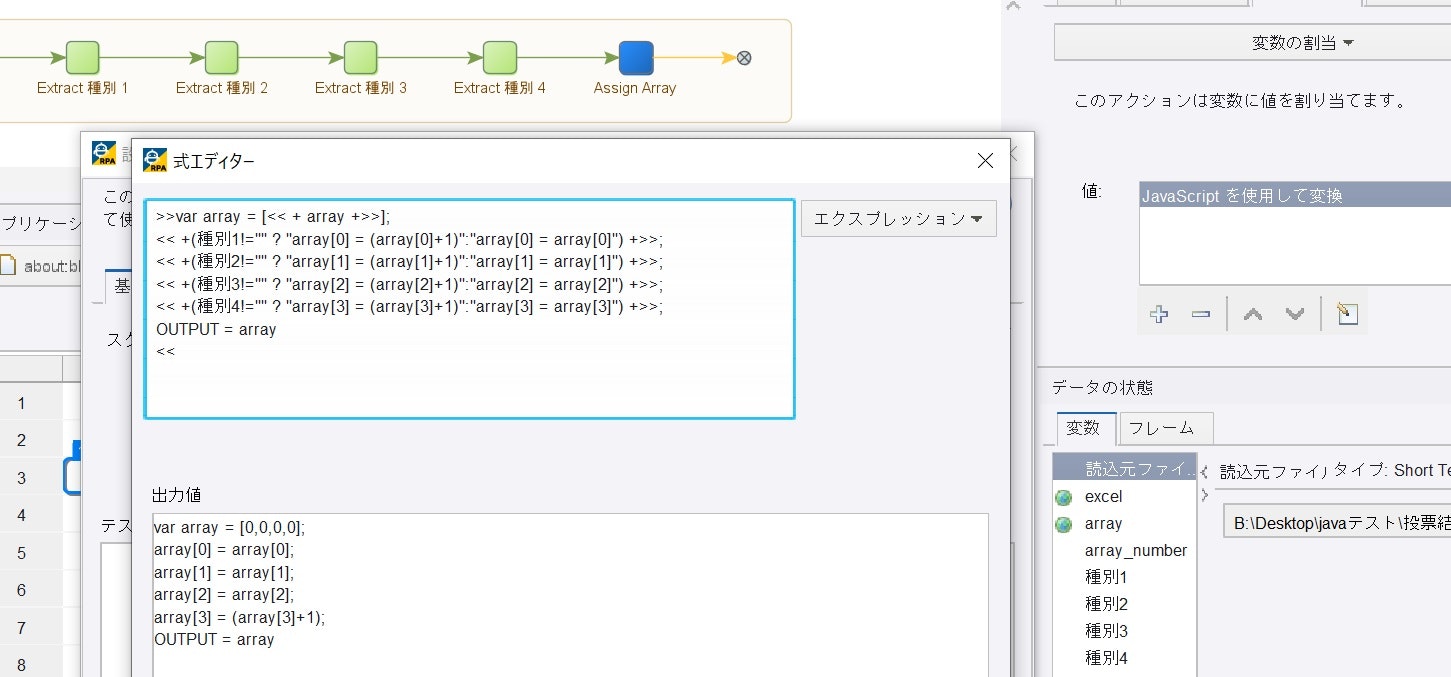Remove a value with the minus icon

coord(1201,314)
